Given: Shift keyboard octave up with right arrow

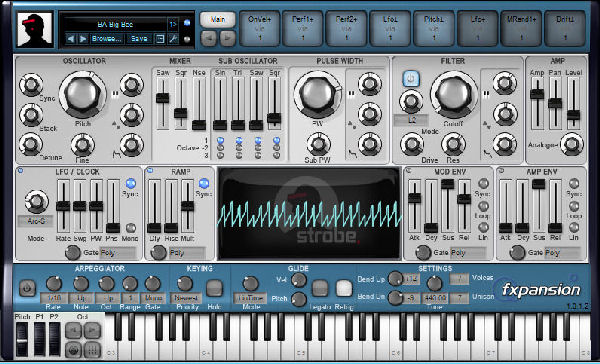Looking at the screenshot, I should (x=92, y=330).
